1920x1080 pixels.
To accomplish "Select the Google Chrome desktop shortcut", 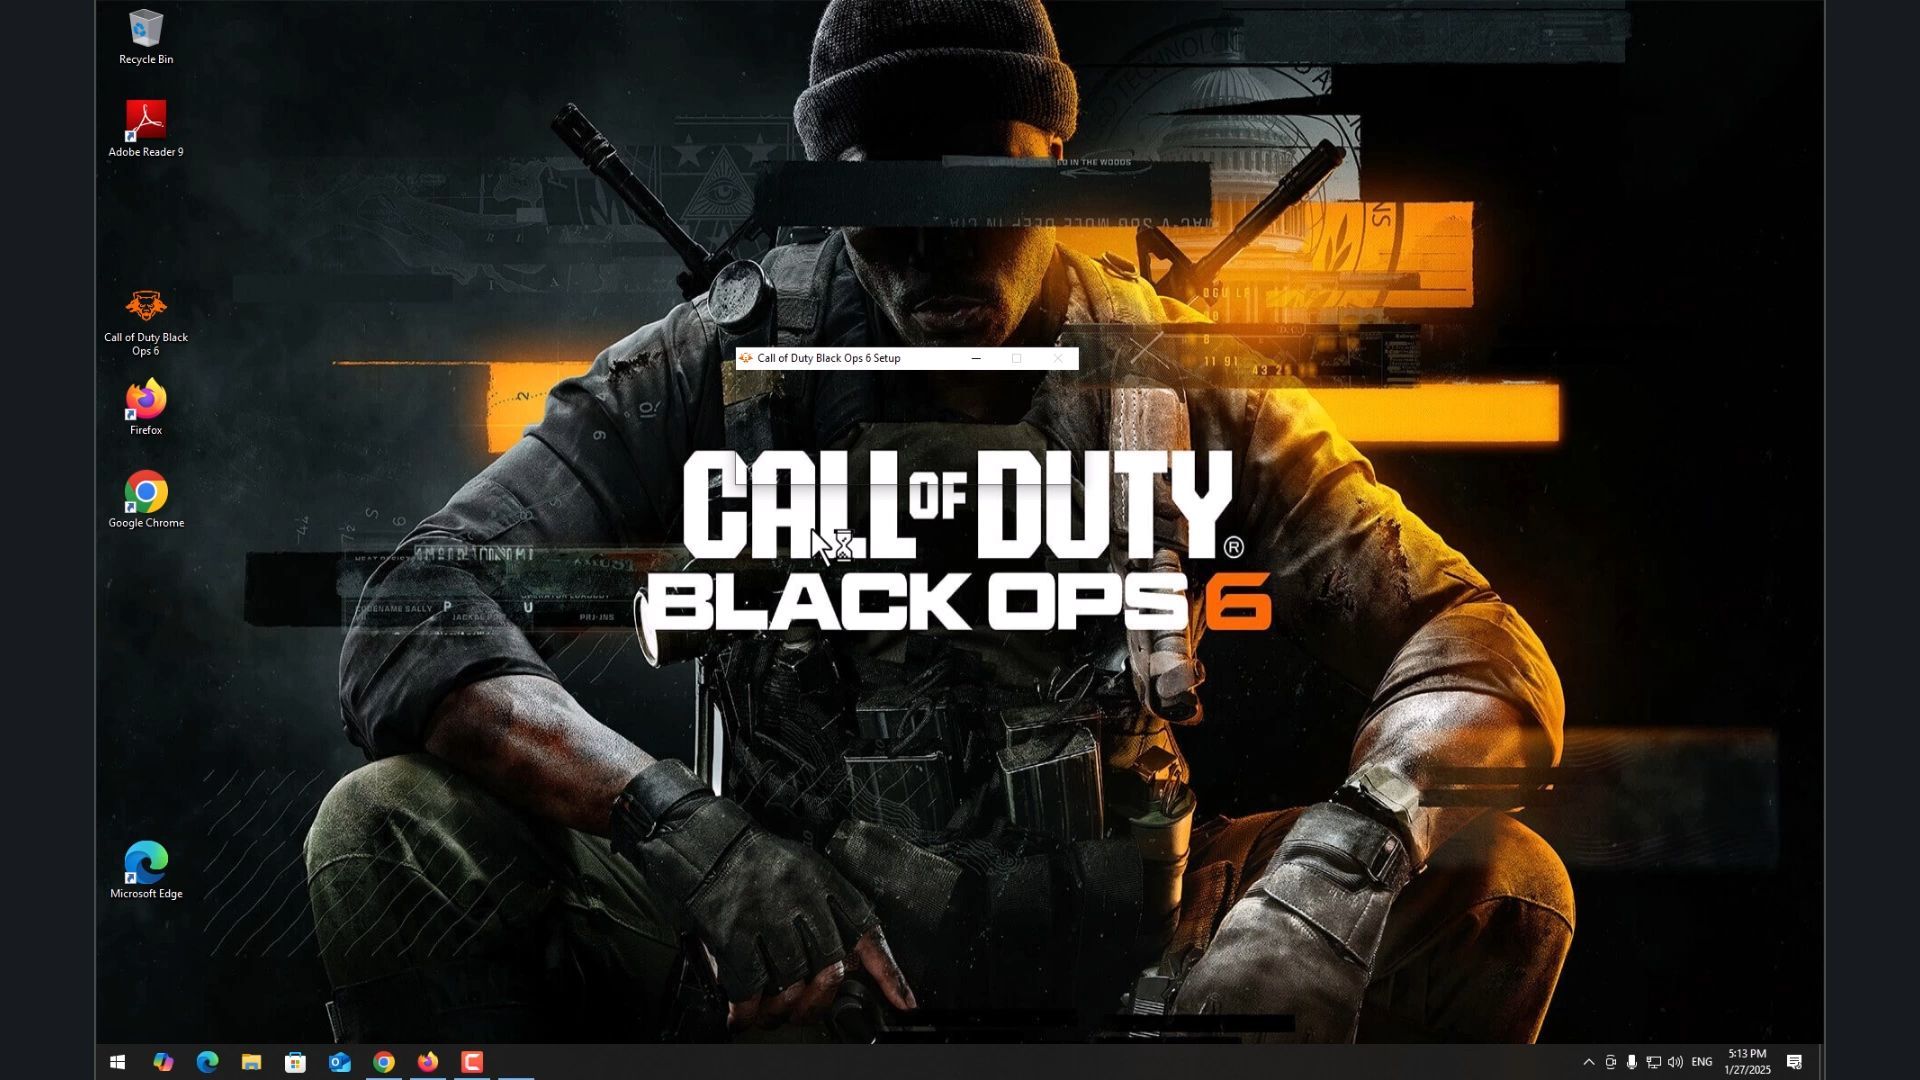I will pyautogui.click(x=146, y=500).
